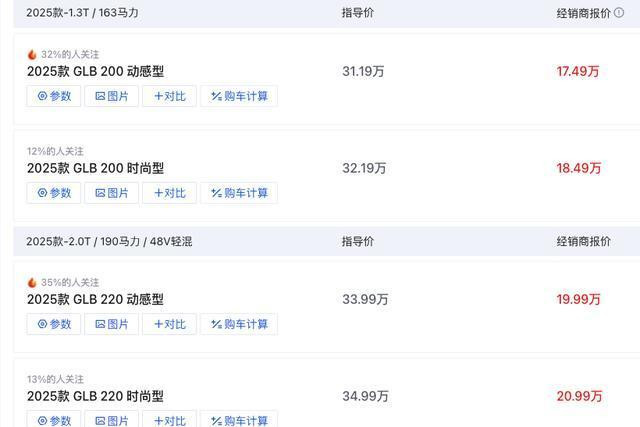The height and width of the screenshot is (427, 640).
Task: Open 购车计算 for GLB 220 动感型
Action: (239, 324)
